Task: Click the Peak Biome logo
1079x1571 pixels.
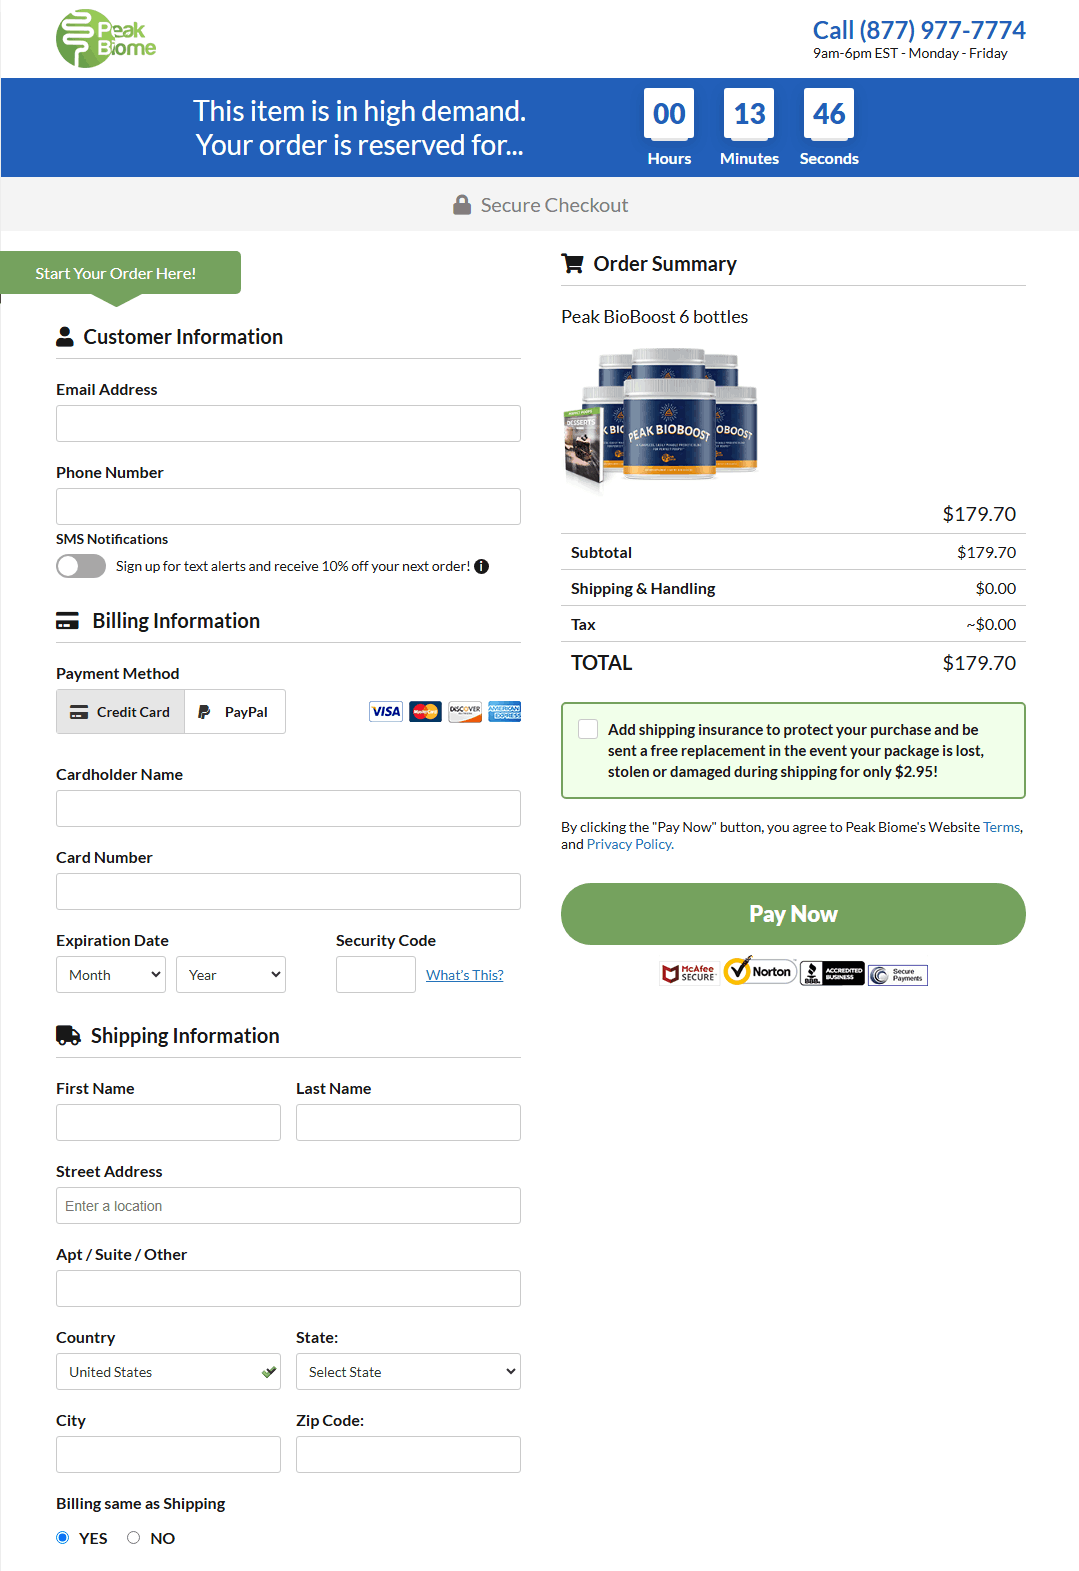Action: [x=105, y=38]
